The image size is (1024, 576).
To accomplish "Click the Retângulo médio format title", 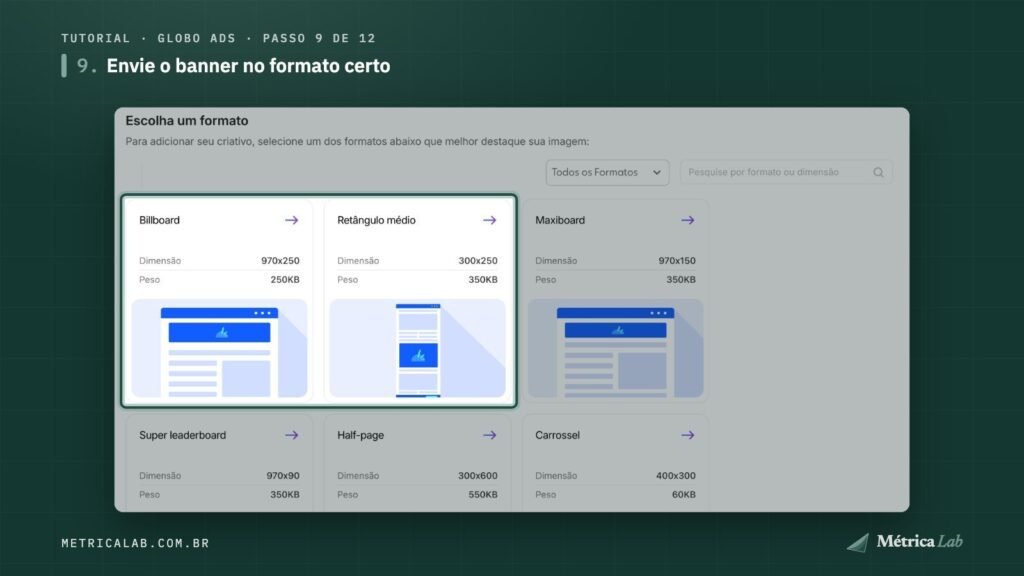I will coord(376,220).
